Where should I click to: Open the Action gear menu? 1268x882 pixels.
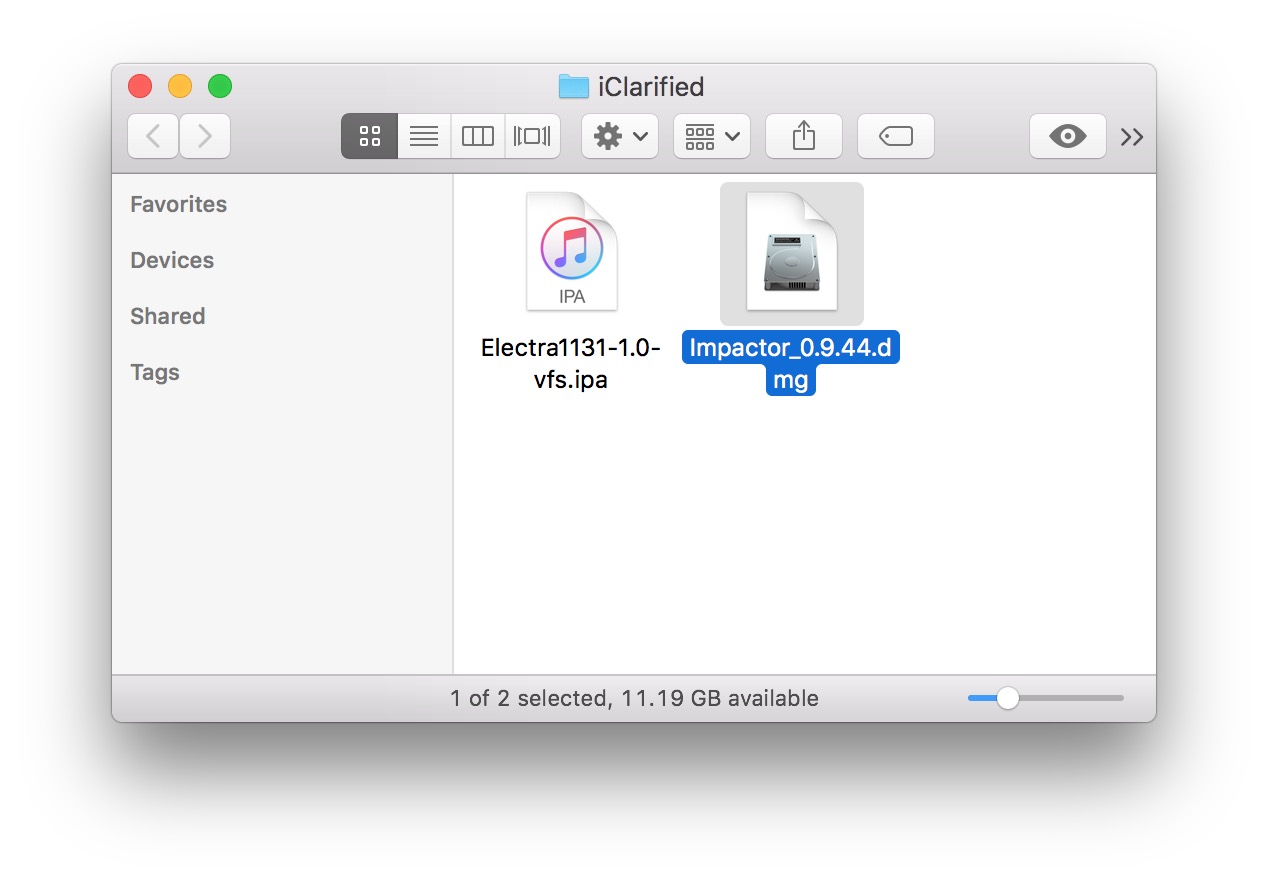[620, 136]
